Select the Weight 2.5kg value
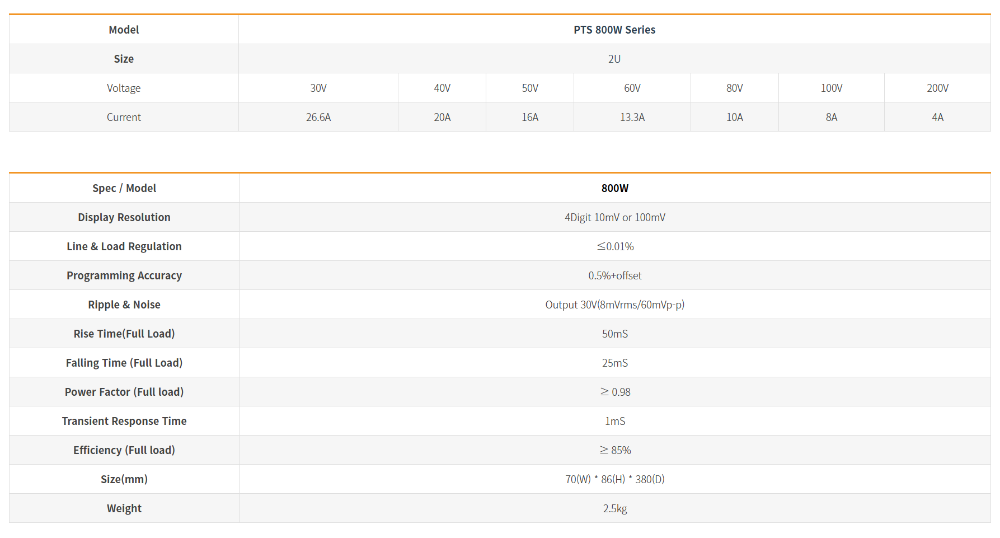Viewport: 1000px width, 538px height. coord(614,508)
